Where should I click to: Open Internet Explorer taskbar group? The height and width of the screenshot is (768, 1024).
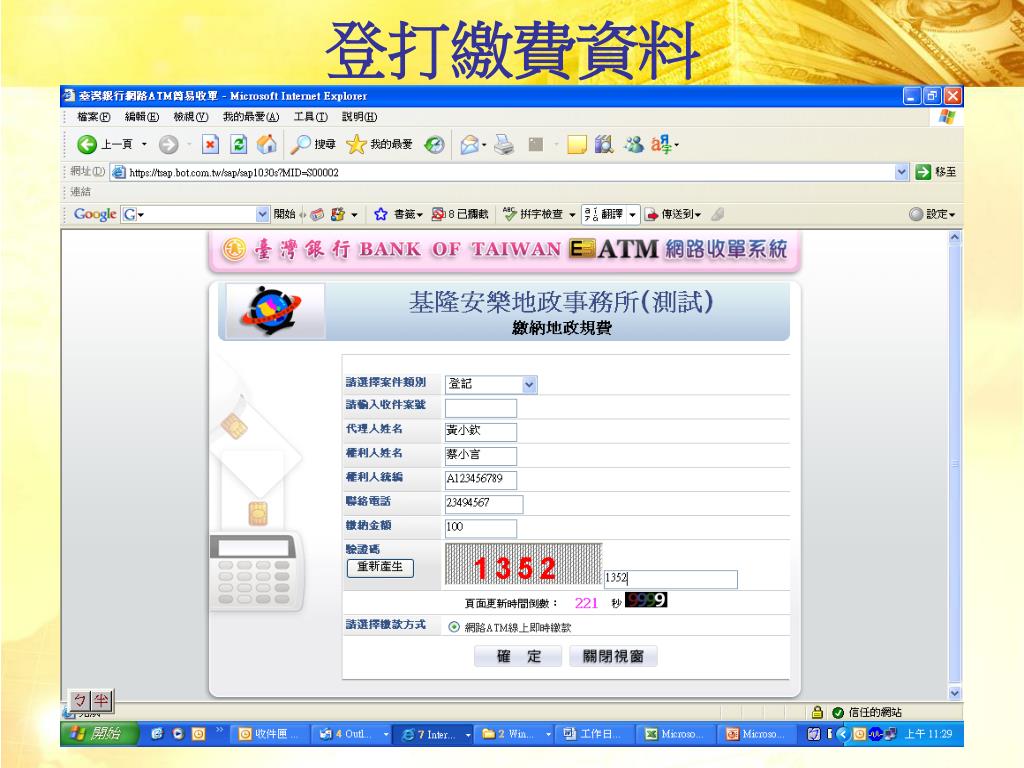click(x=434, y=734)
